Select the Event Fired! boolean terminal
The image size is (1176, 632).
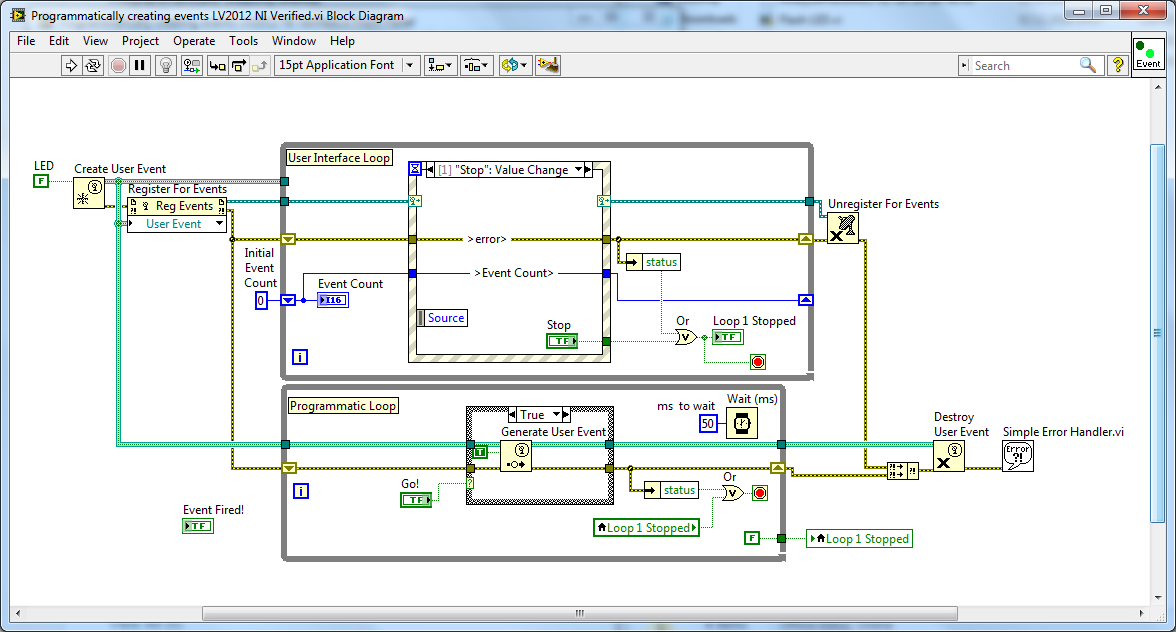[198, 526]
